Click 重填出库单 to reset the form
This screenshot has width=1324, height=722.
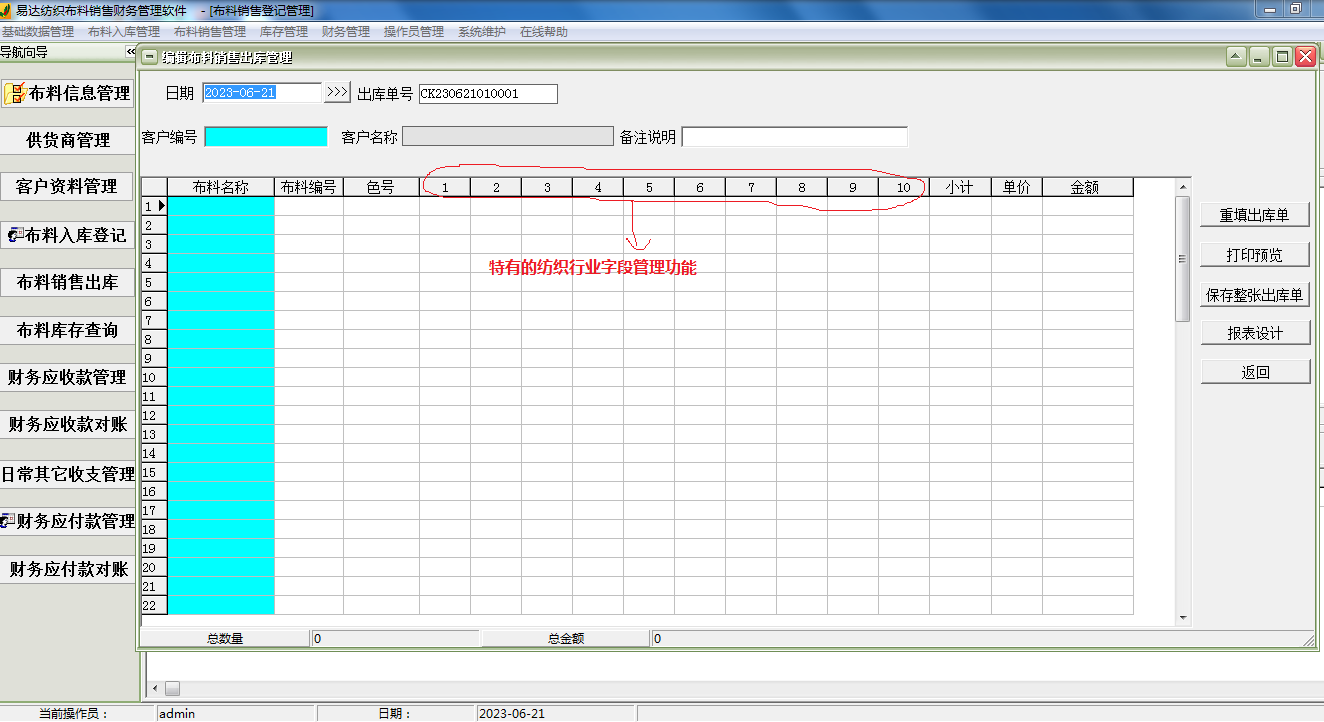pyautogui.click(x=1255, y=214)
